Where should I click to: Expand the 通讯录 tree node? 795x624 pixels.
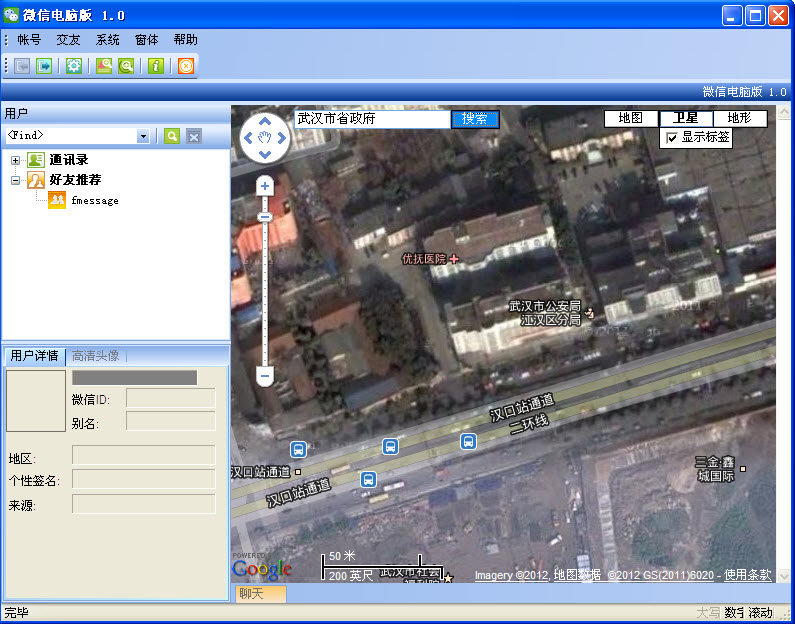click(x=16, y=160)
